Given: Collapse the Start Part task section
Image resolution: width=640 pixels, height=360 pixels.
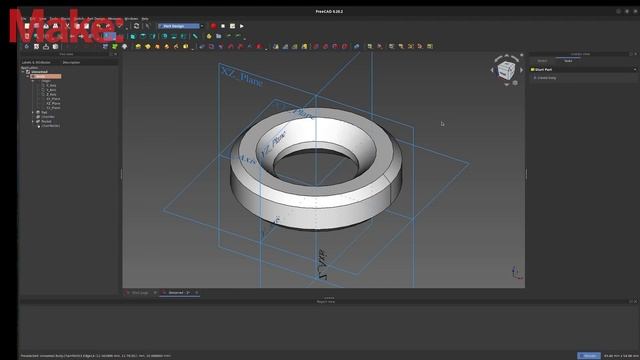Looking at the screenshot, I should (635, 70).
